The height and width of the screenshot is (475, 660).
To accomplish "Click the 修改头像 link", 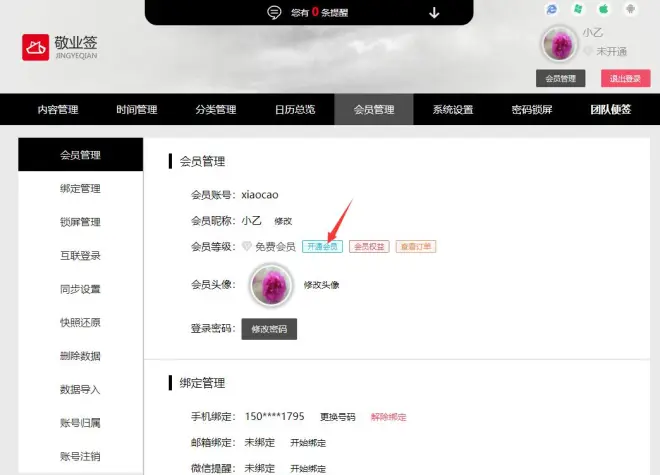I will point(322,285).
